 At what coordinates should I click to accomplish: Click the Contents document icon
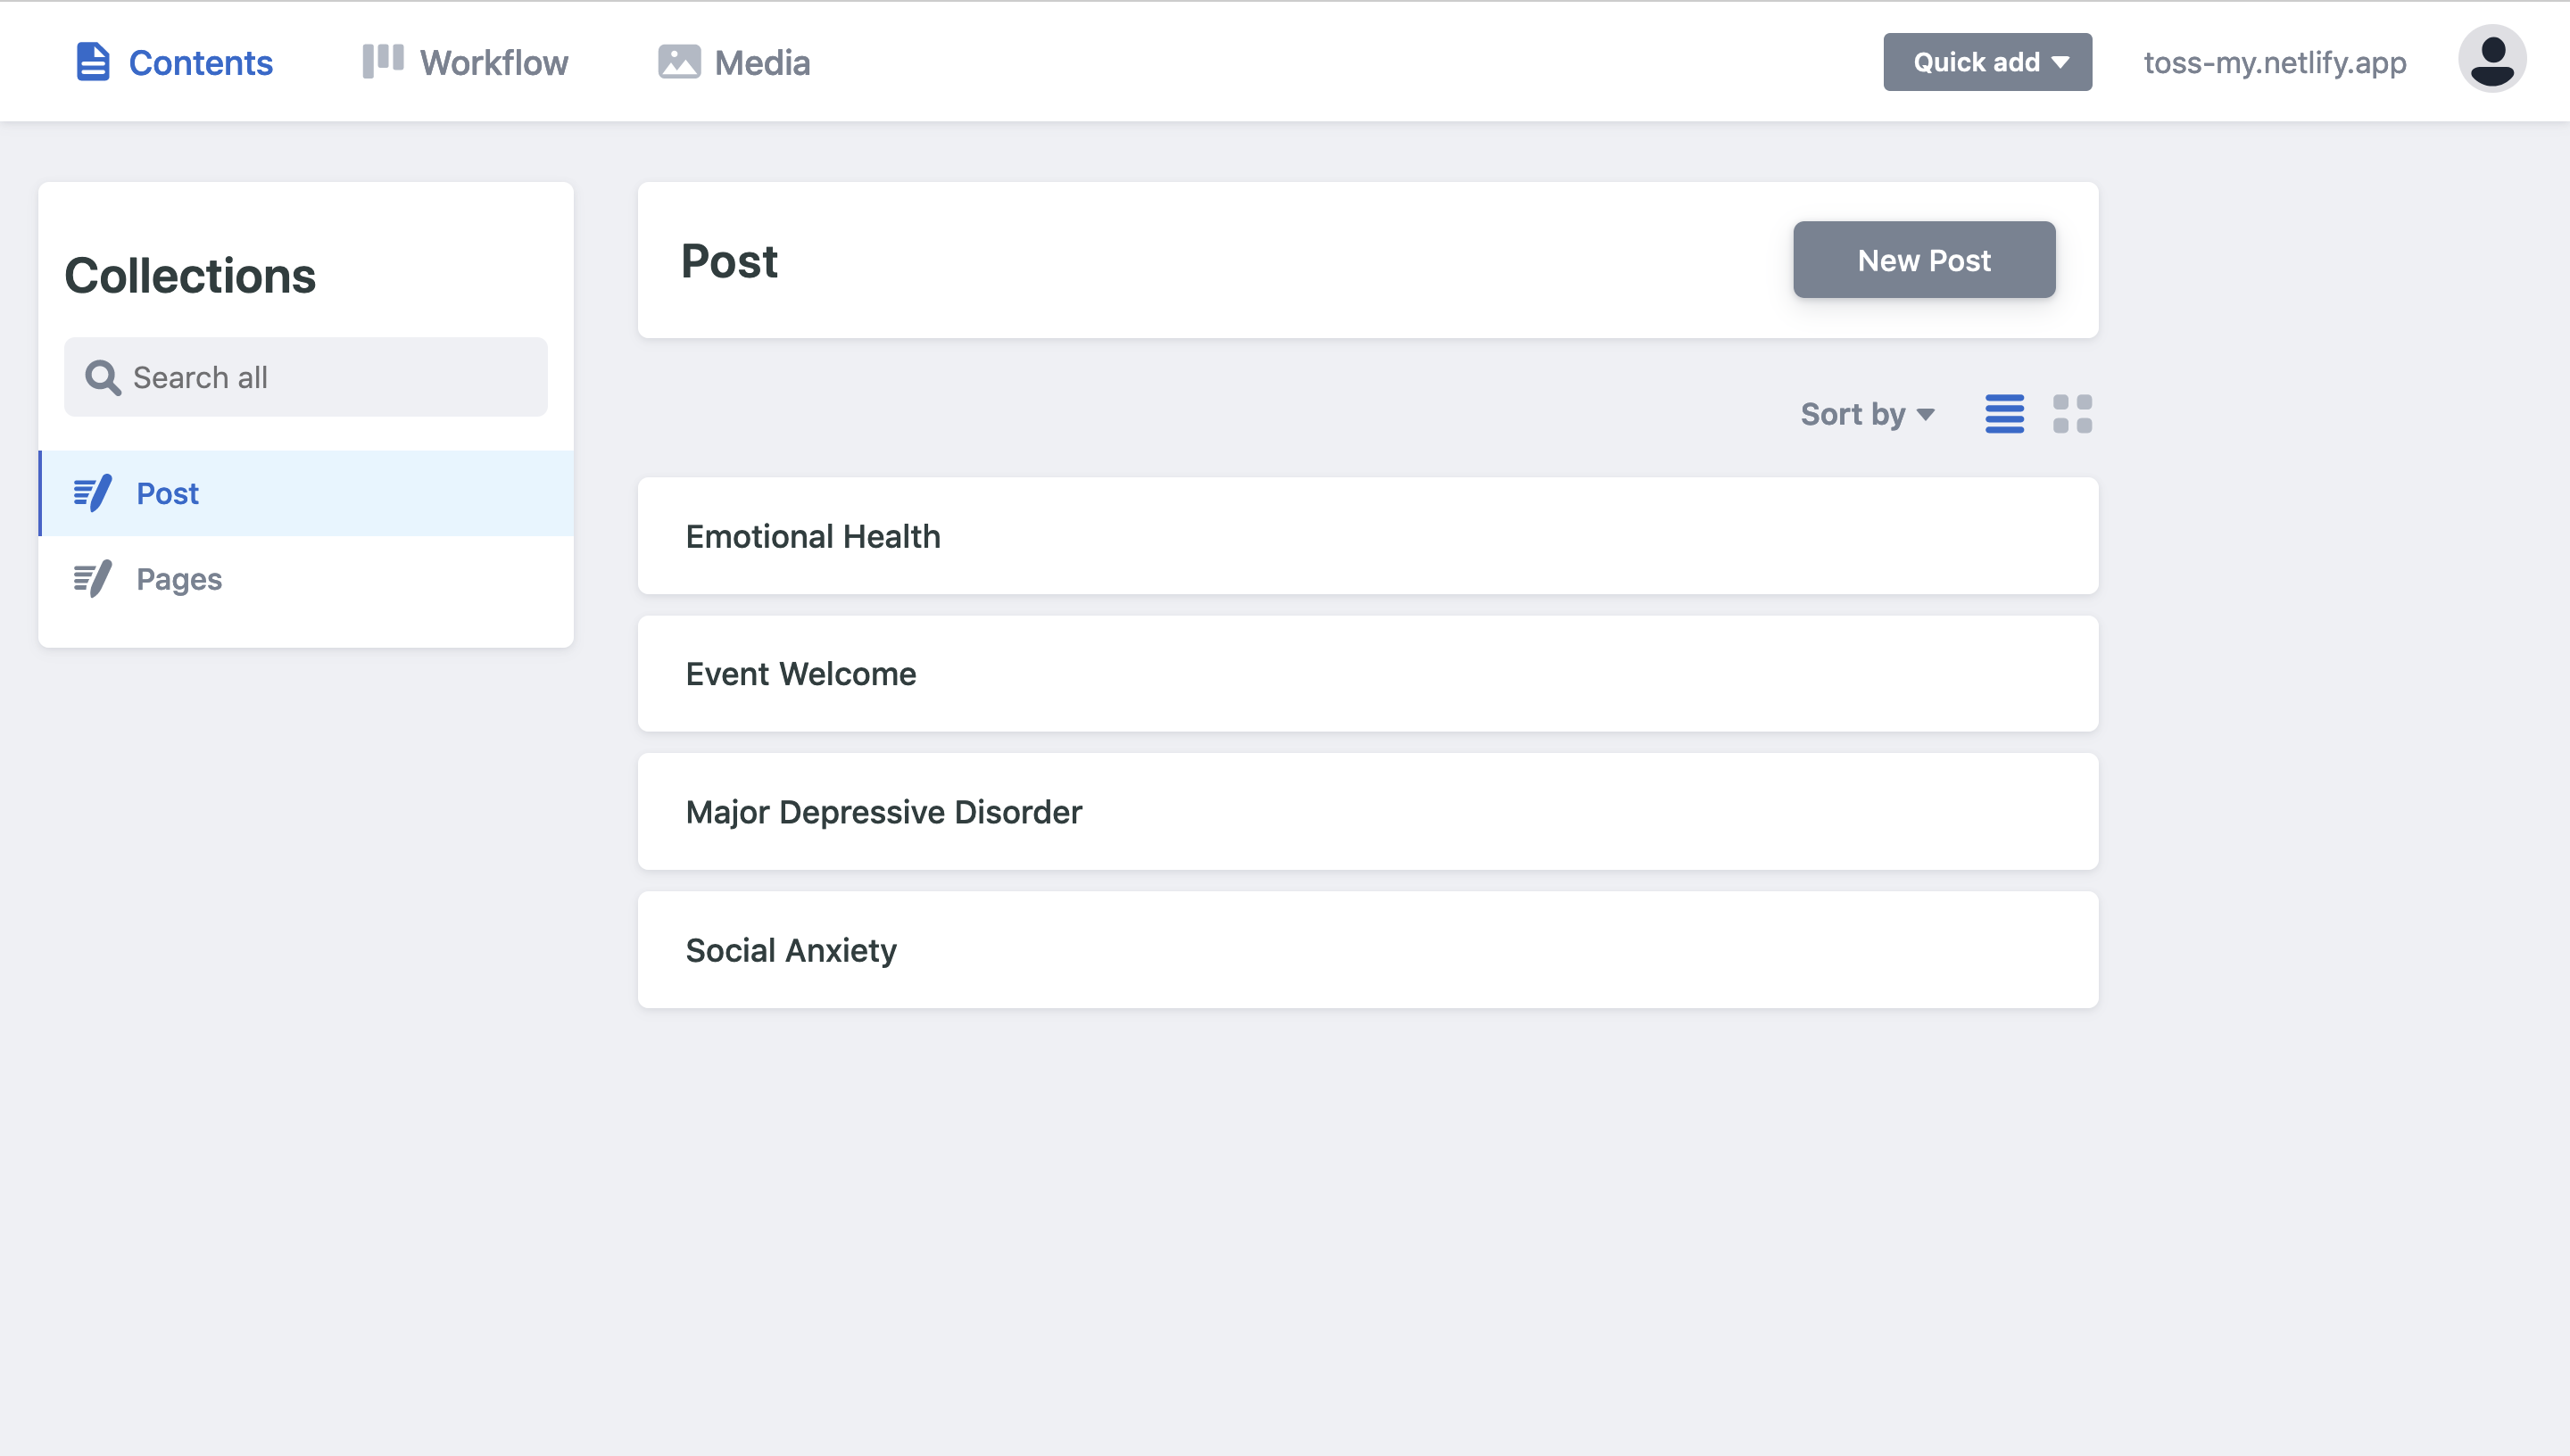point(93,61)
